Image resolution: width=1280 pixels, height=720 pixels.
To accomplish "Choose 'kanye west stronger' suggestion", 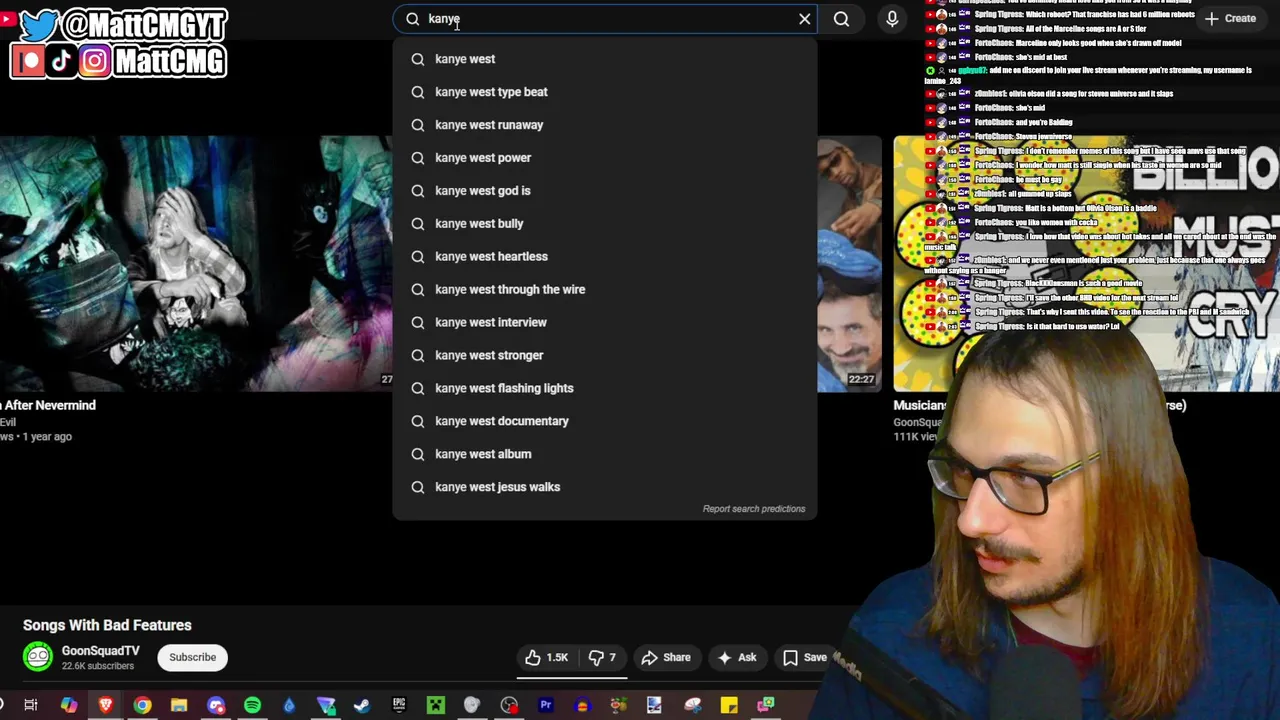I will [605, 356].
